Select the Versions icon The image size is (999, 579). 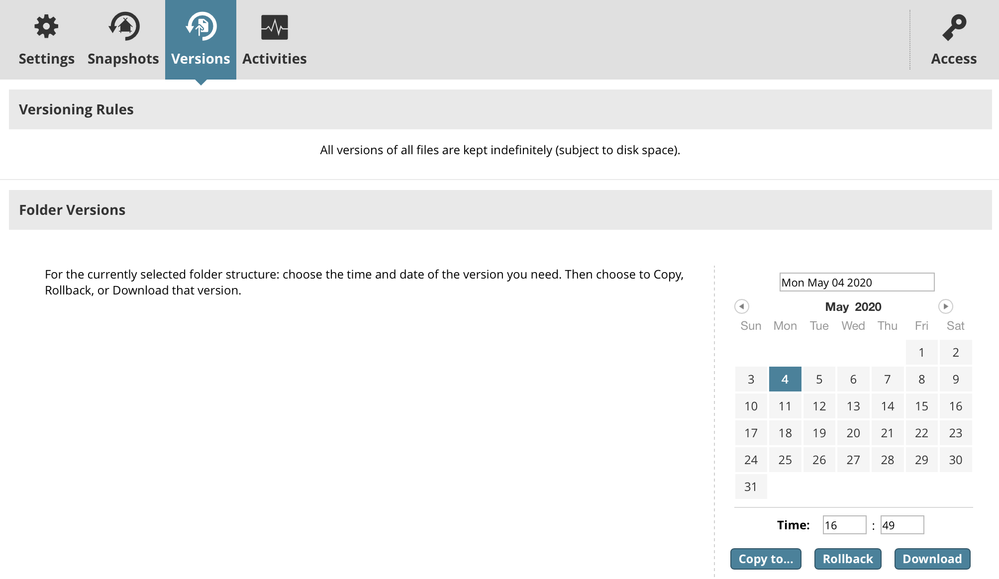(201, 27)
